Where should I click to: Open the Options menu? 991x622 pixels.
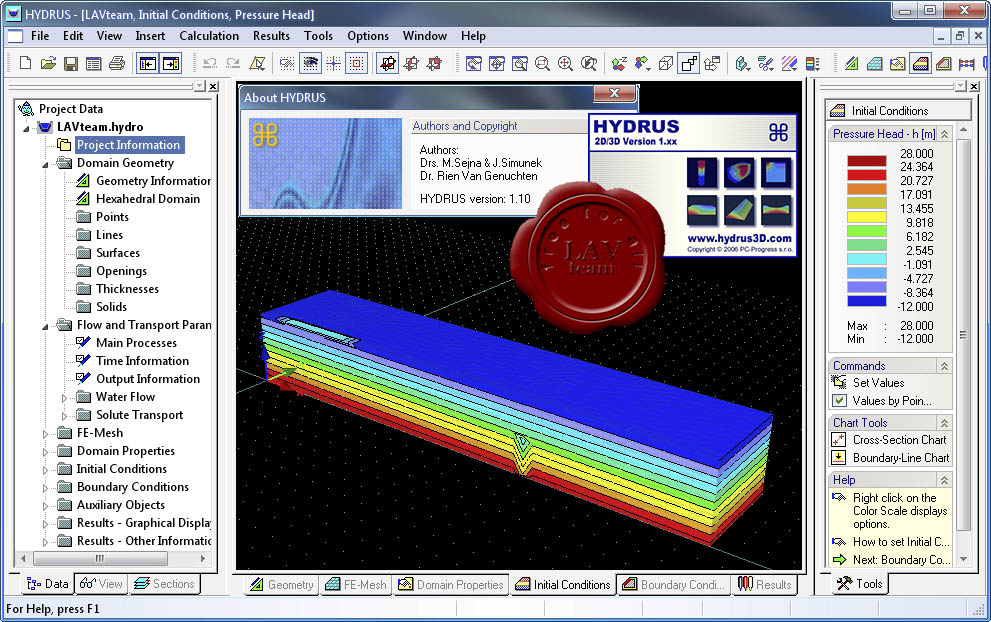point(368,36)
